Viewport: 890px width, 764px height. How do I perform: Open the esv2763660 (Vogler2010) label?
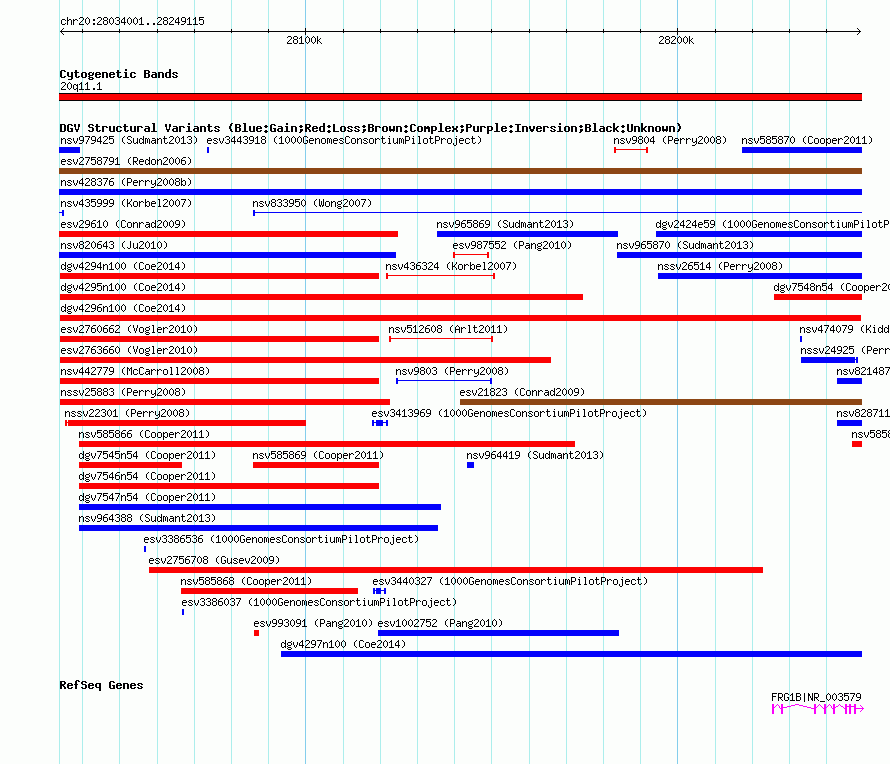click(x=129, y=350)
